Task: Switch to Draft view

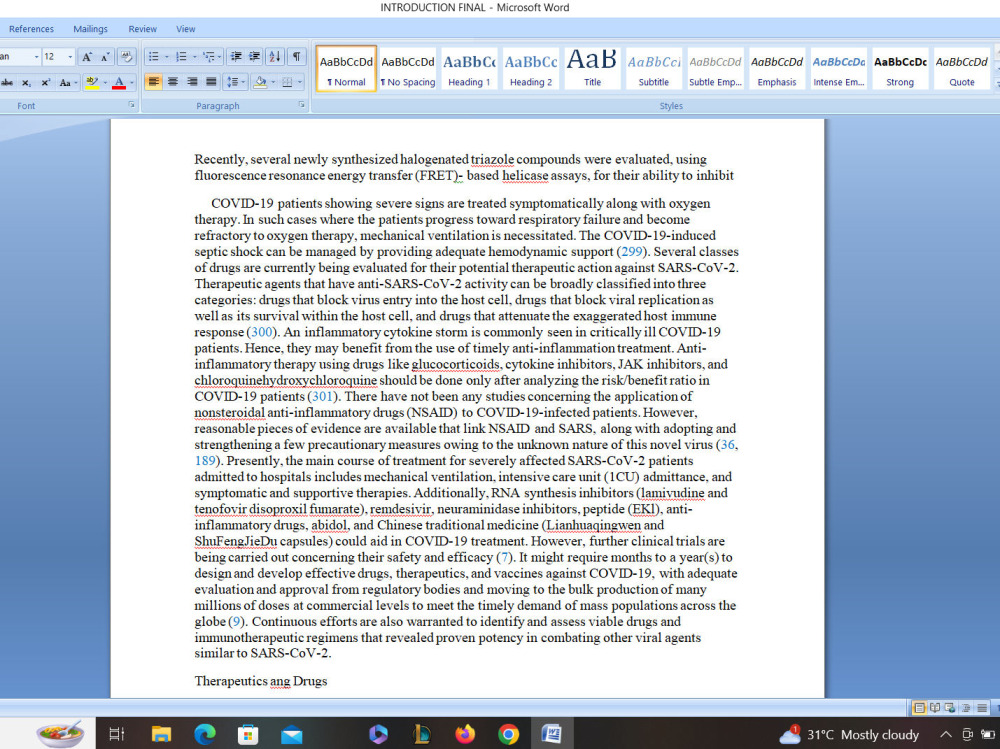Action: (x=982, y=708)
